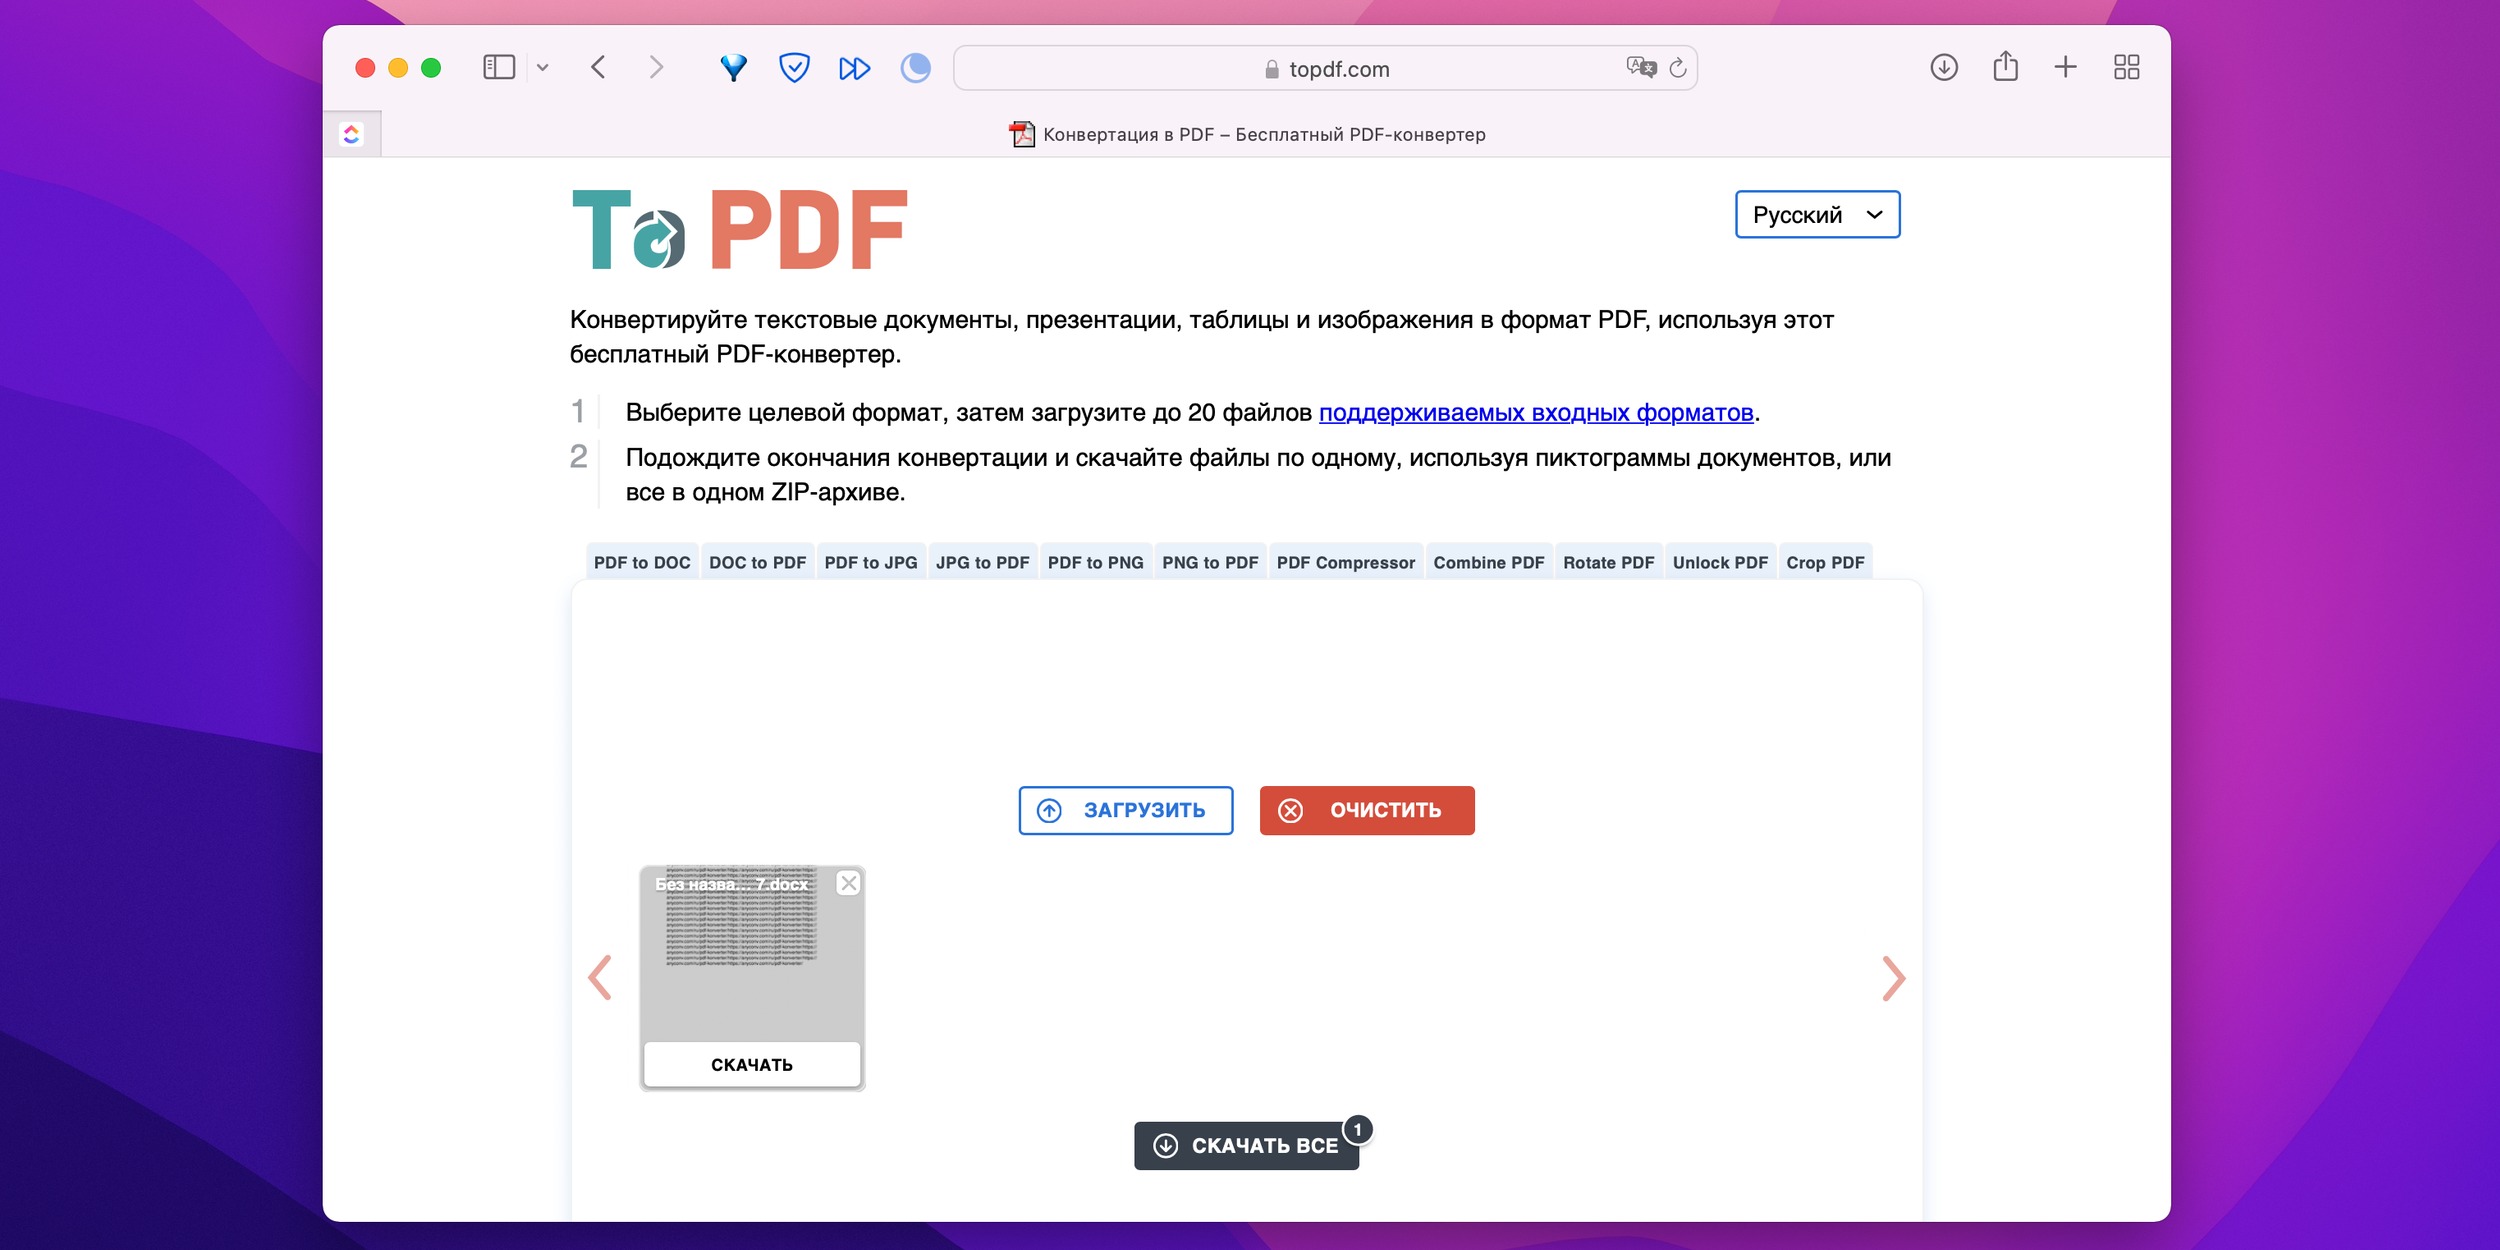Switch to PDF to DOC tab
Viewport: 2500px width, 1250px height.
(x=642, y=562)
